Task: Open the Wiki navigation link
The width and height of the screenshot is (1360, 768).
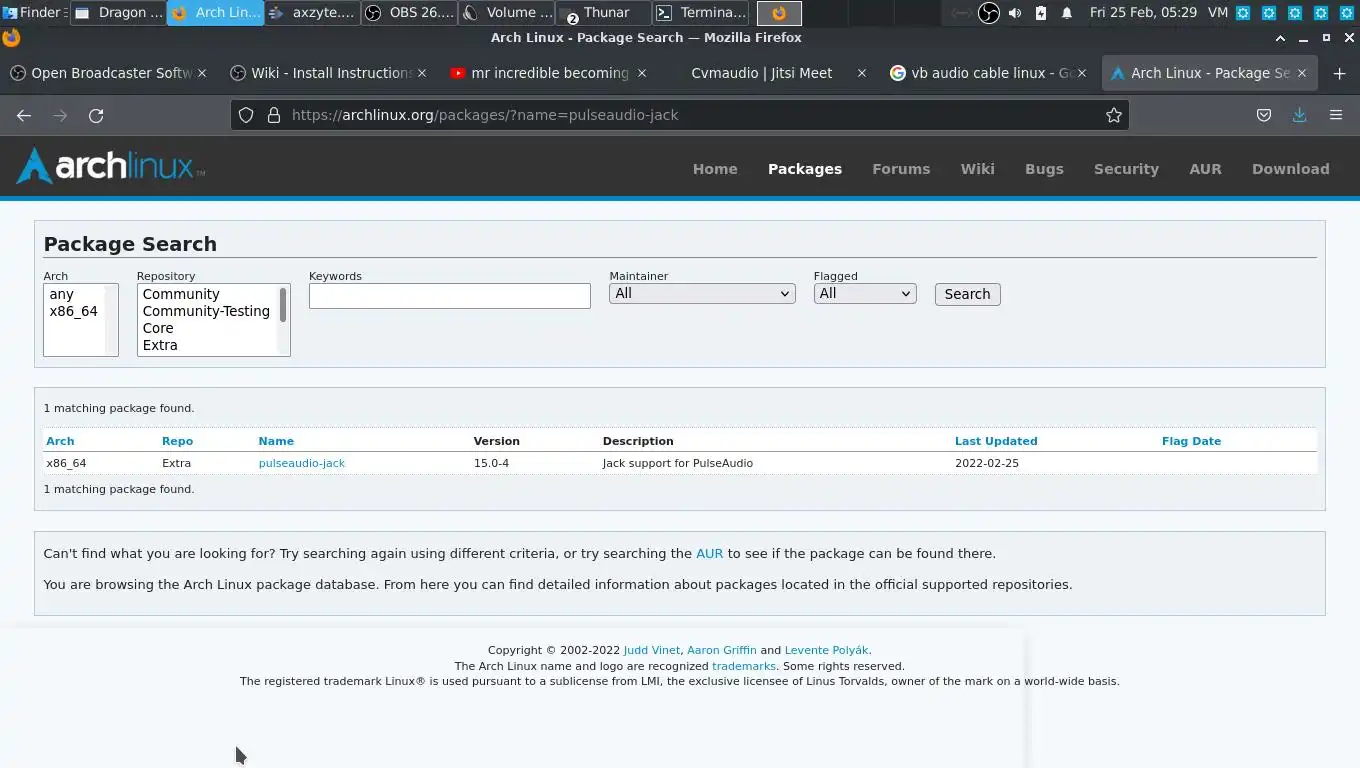Action: 977,169
